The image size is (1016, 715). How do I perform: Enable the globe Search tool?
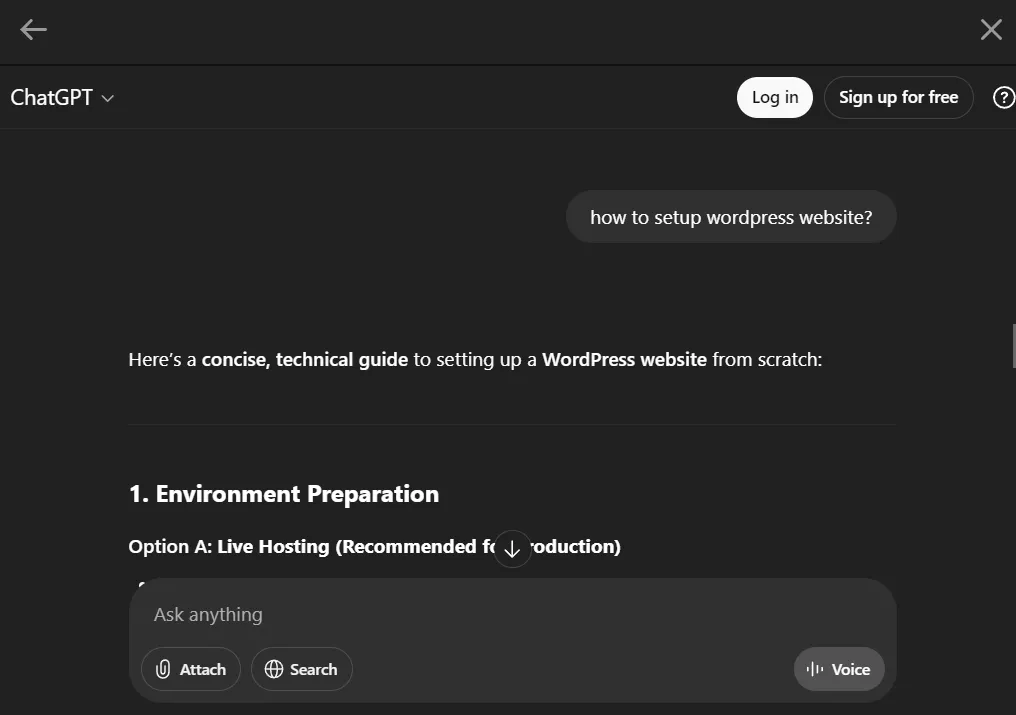coord(301,669)
